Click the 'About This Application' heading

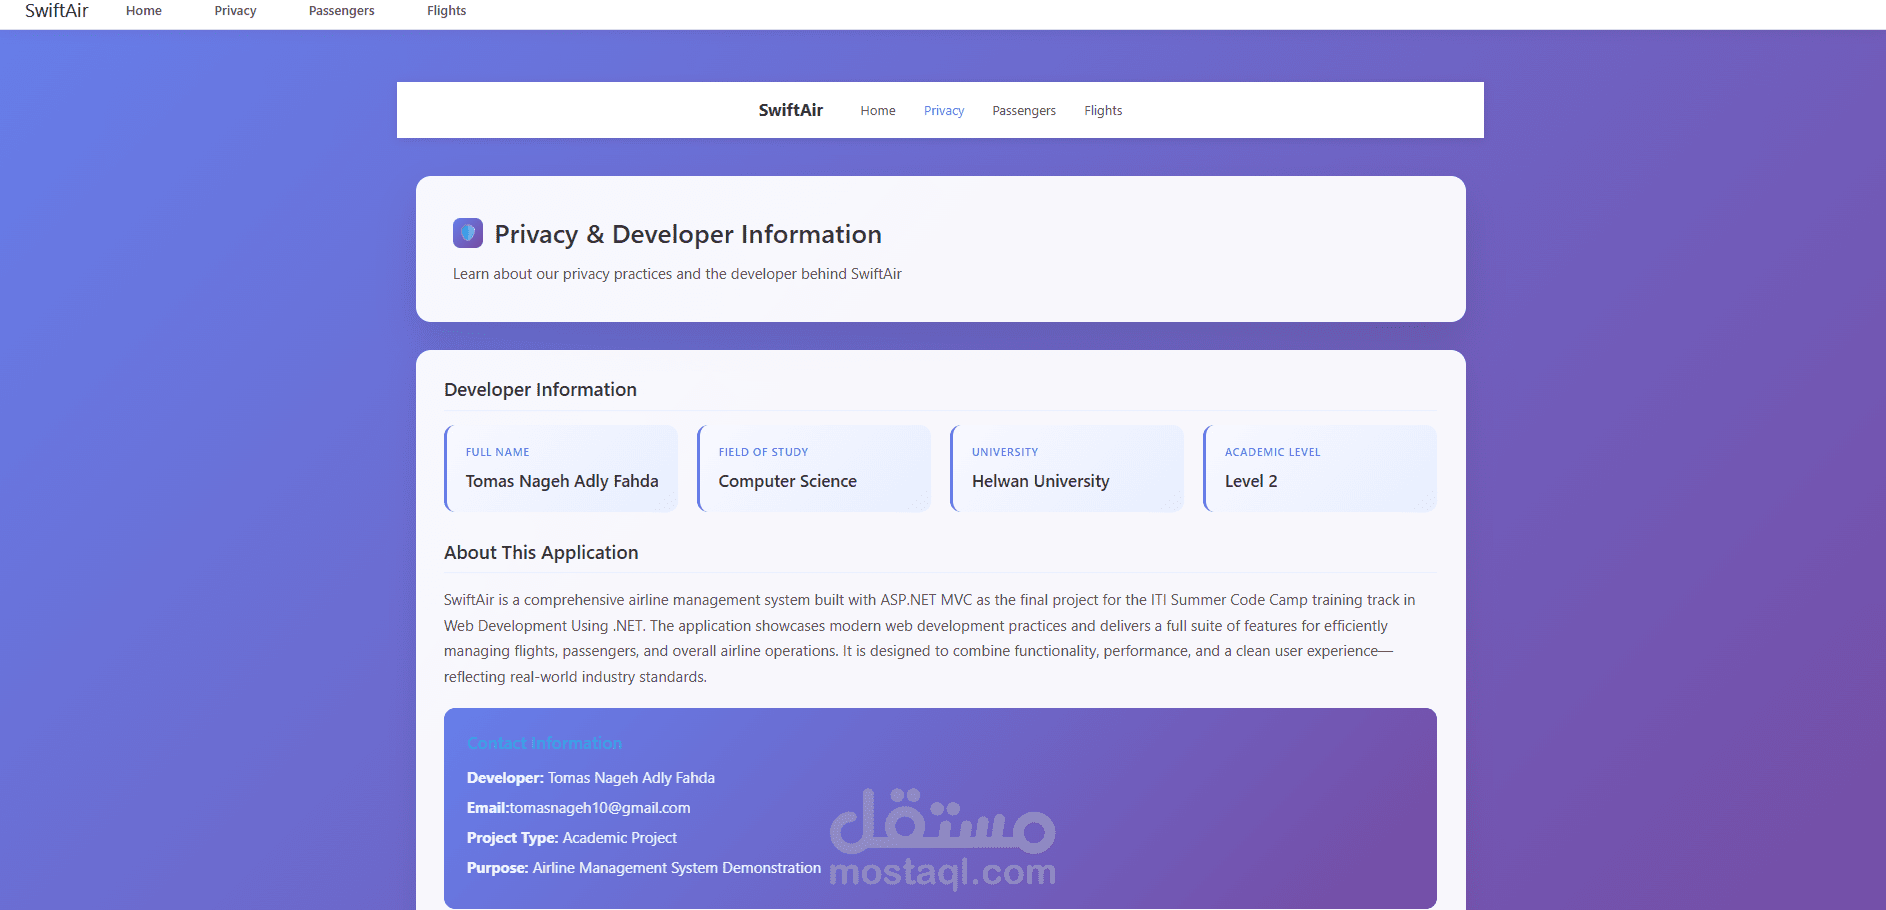541,553
